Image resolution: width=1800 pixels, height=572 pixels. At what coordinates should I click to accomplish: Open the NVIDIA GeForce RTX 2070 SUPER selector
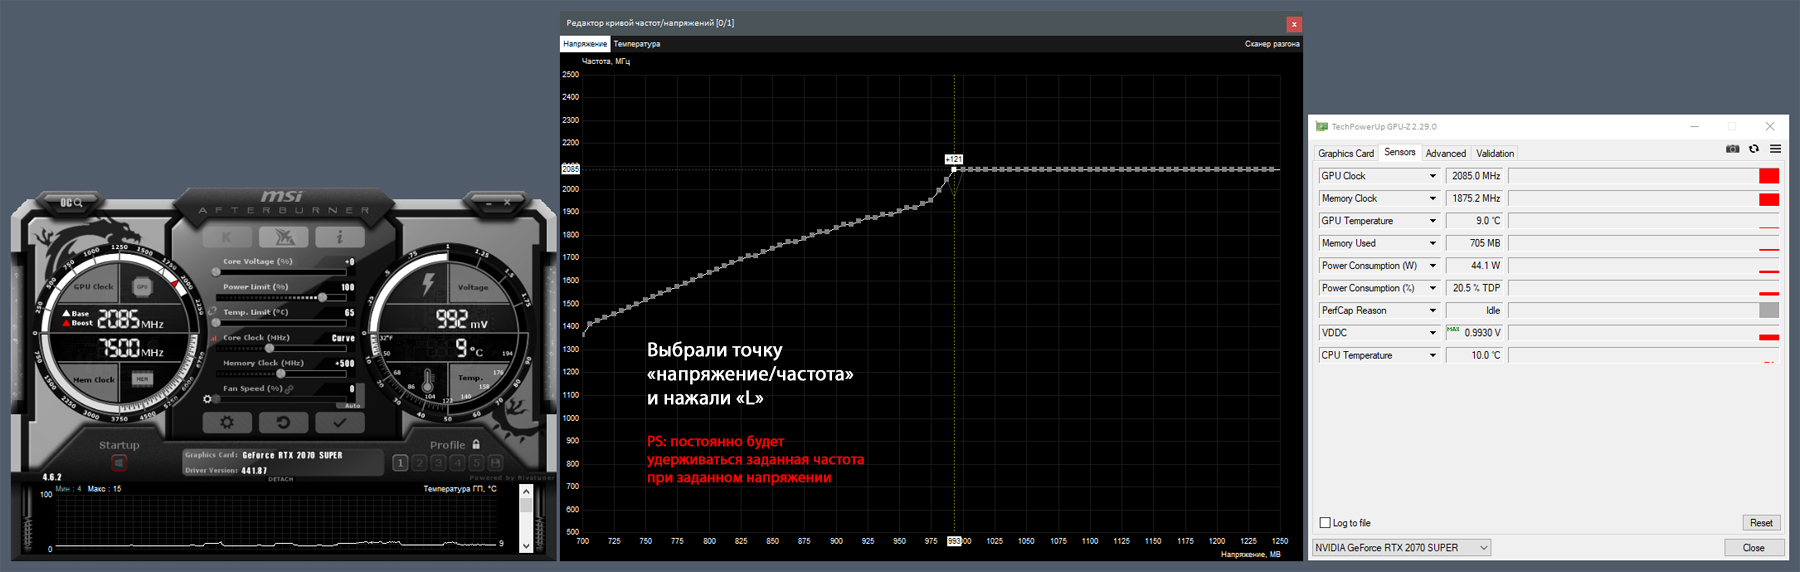coord(1401,548)
